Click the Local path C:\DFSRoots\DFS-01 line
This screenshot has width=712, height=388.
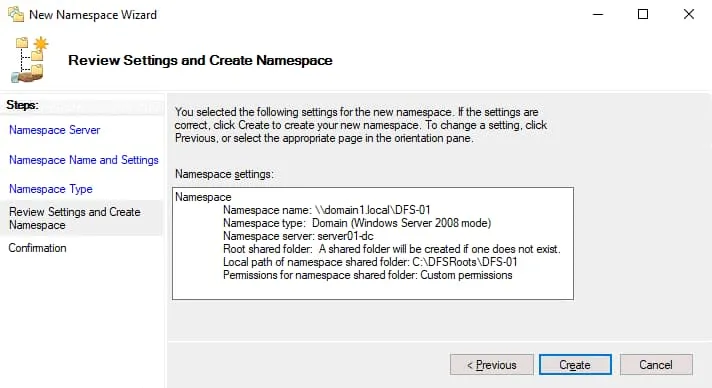coord(370,262)
